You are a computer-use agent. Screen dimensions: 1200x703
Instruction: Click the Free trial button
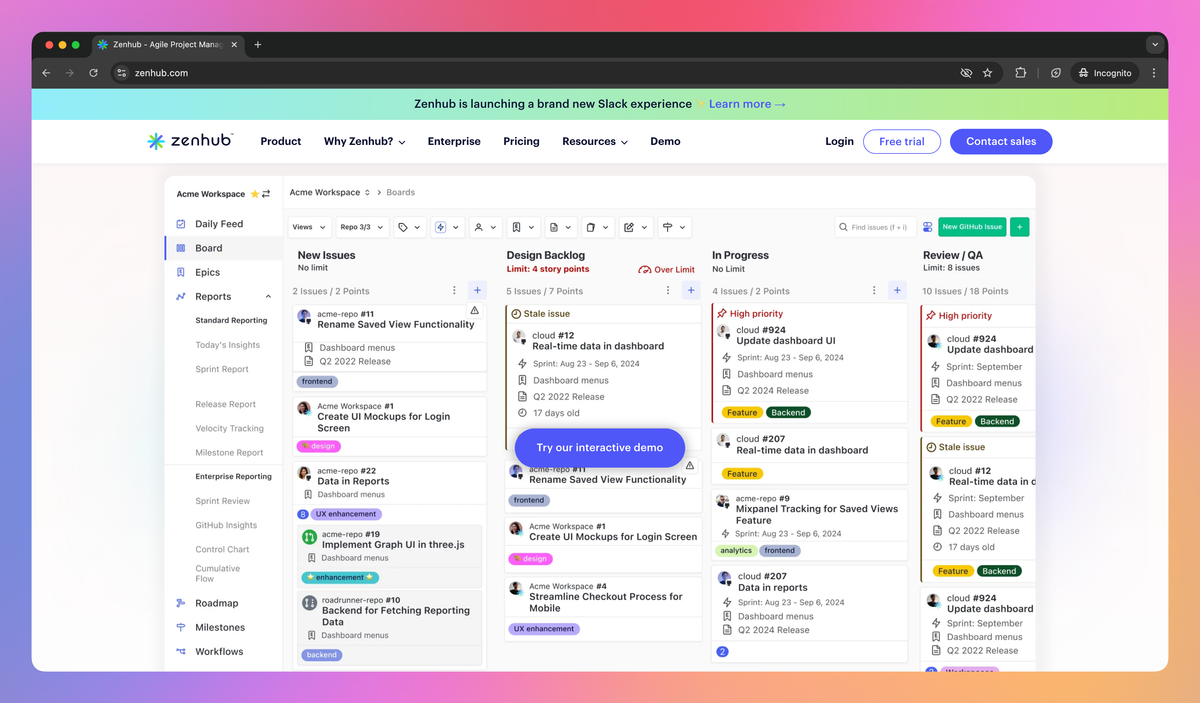tap(902, 142)
